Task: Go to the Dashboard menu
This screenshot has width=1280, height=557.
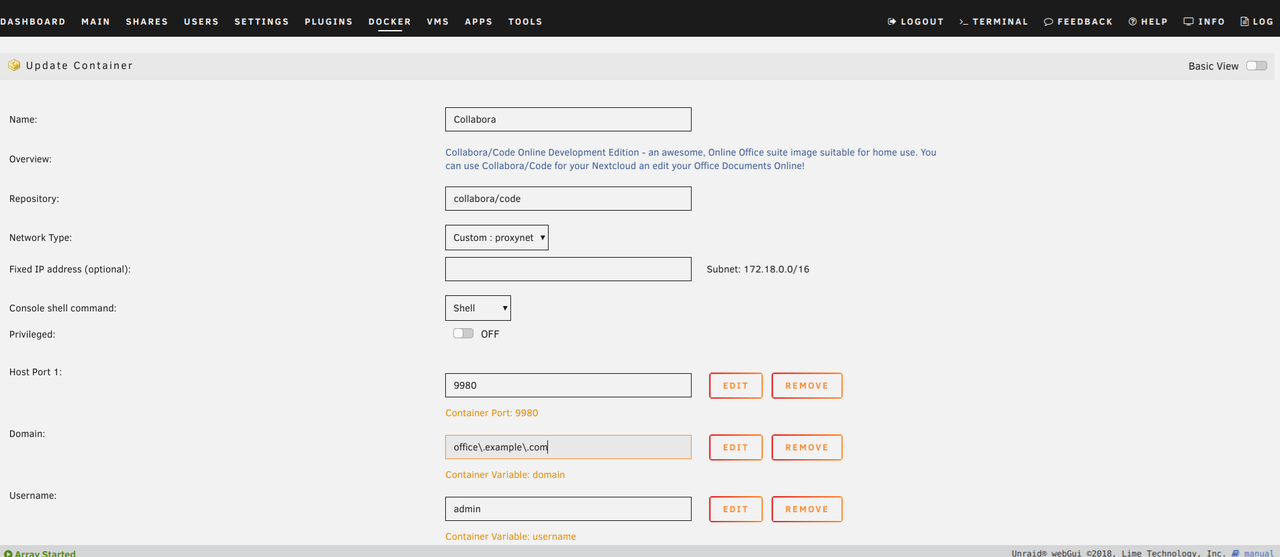Action: (33, 21)
